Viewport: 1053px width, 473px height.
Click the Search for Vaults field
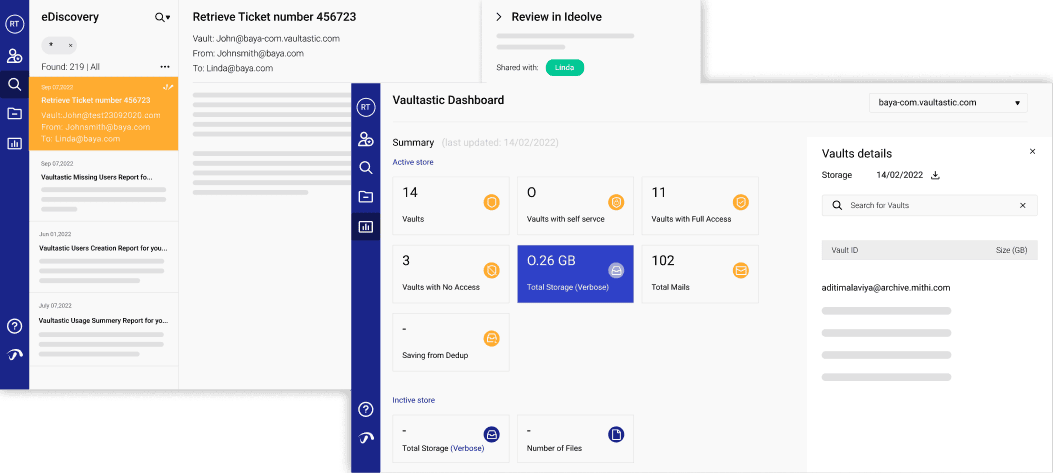pyautogui.click(x=929, y=205)
